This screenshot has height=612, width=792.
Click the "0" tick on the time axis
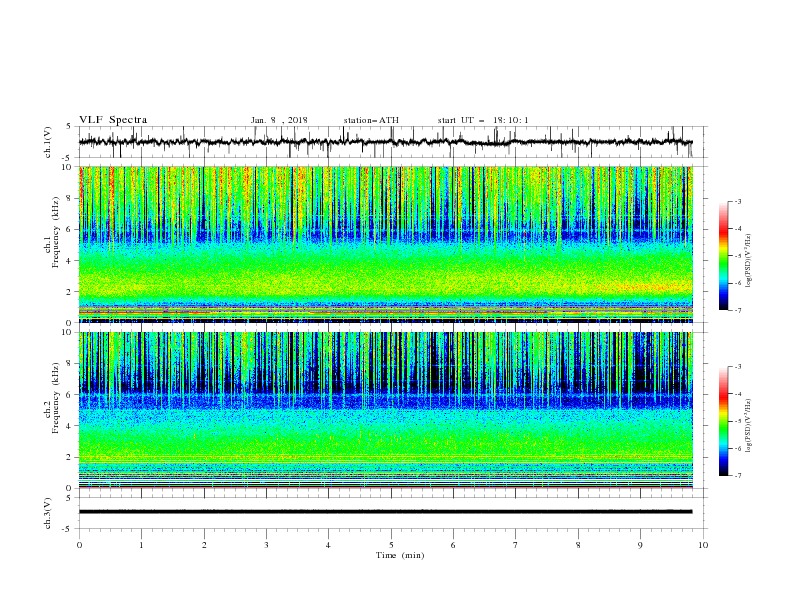tap(79, 545)
